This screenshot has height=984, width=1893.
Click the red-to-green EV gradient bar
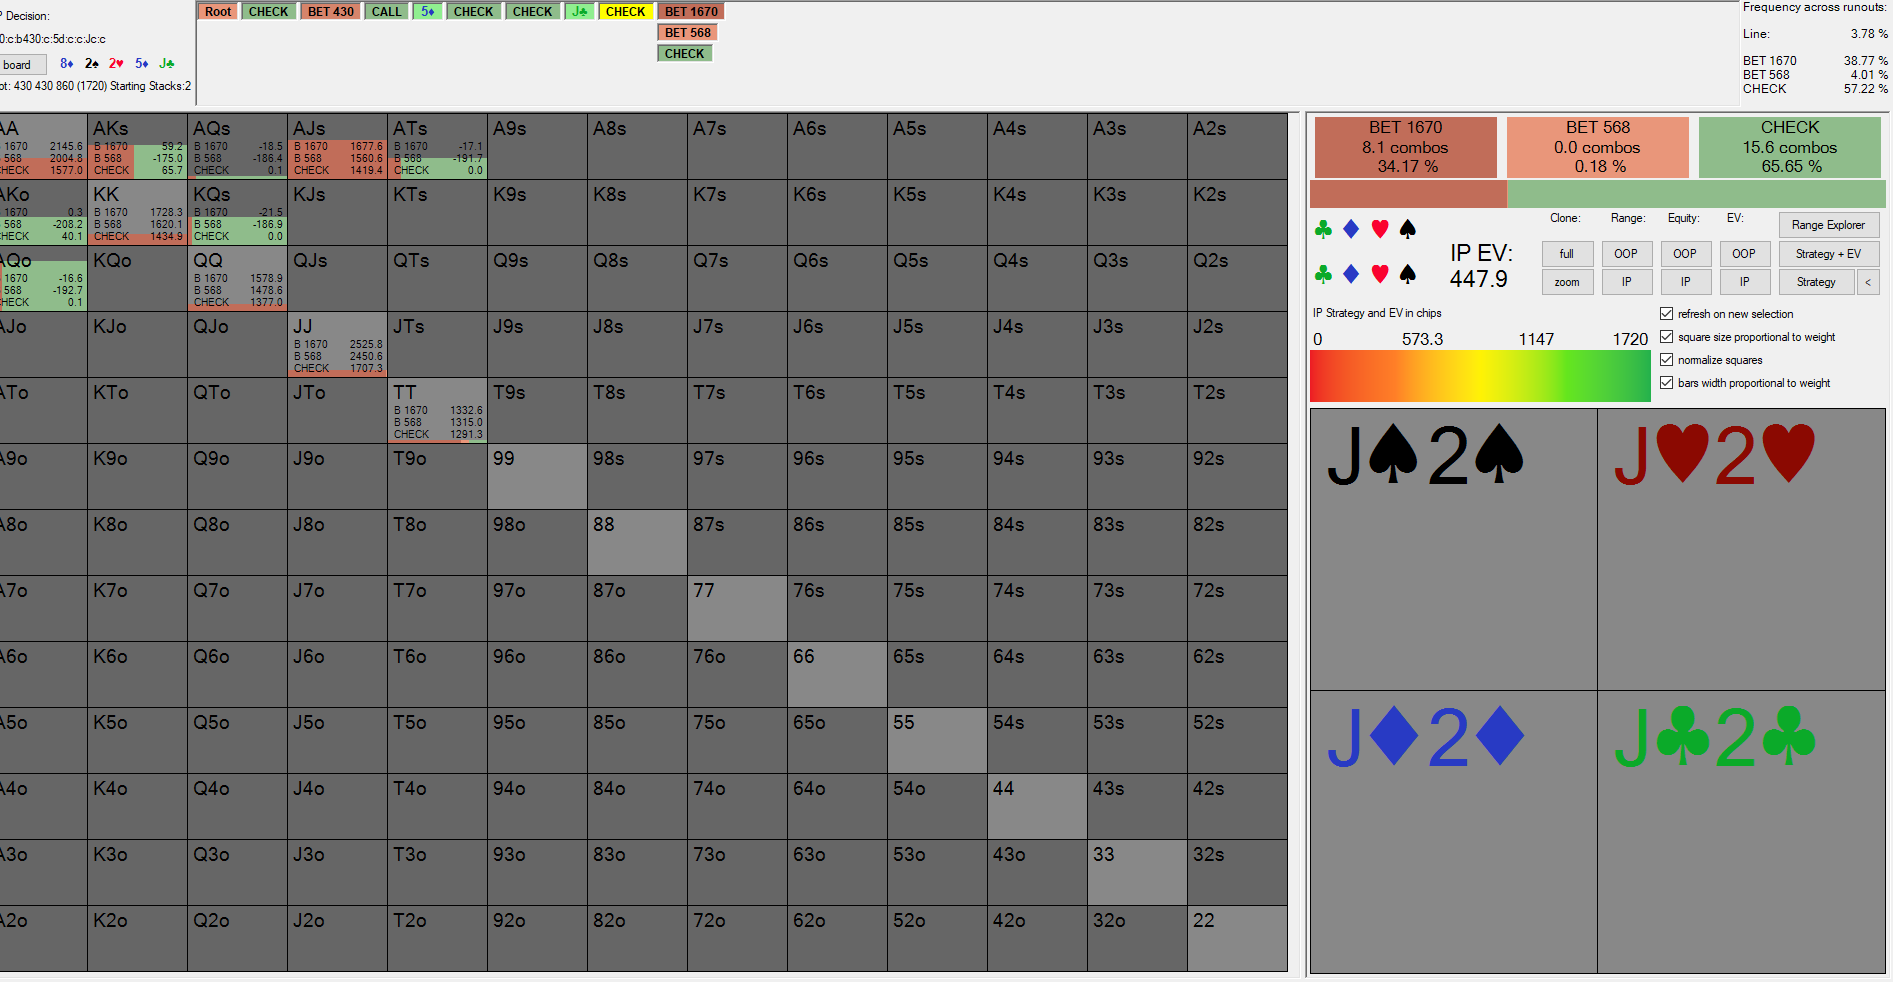tap(1480, 377)
